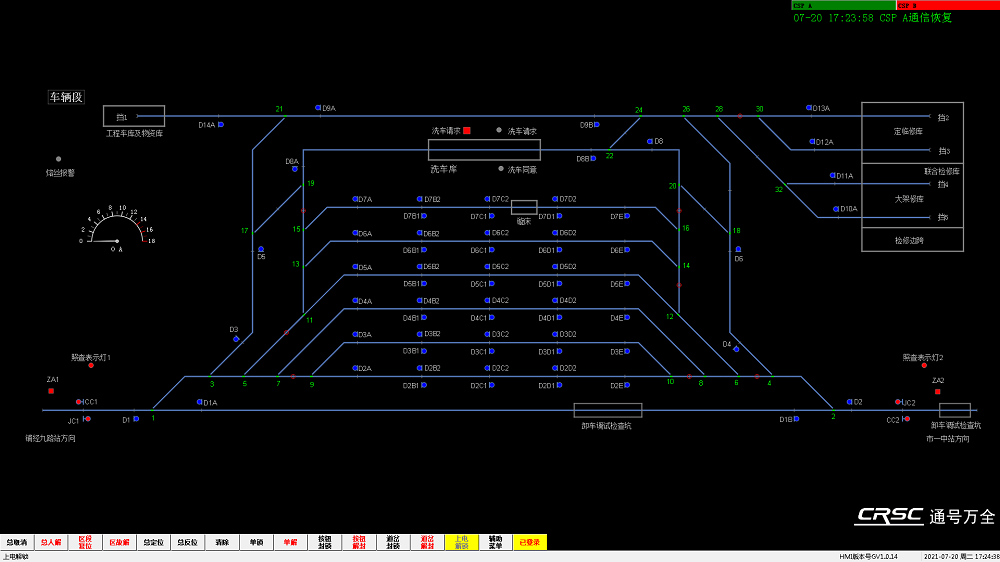The image size is (1000, 562).
Task: Select 总定位 in the bottom toolbar
Action: [x=153, y=542]
